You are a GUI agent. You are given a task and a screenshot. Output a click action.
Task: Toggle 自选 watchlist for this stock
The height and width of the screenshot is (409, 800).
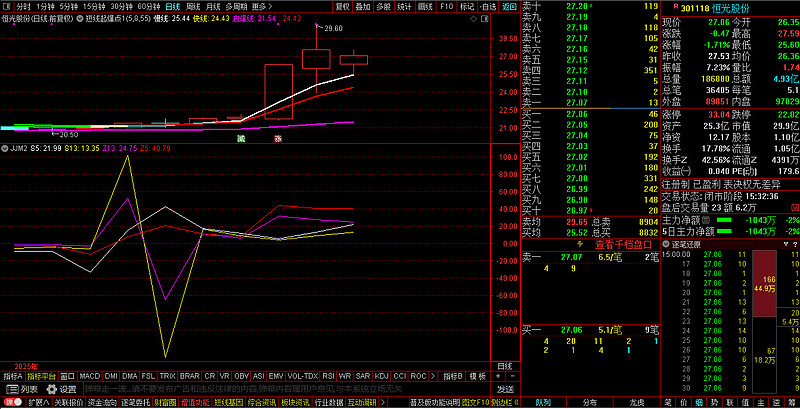coord(488,7)
